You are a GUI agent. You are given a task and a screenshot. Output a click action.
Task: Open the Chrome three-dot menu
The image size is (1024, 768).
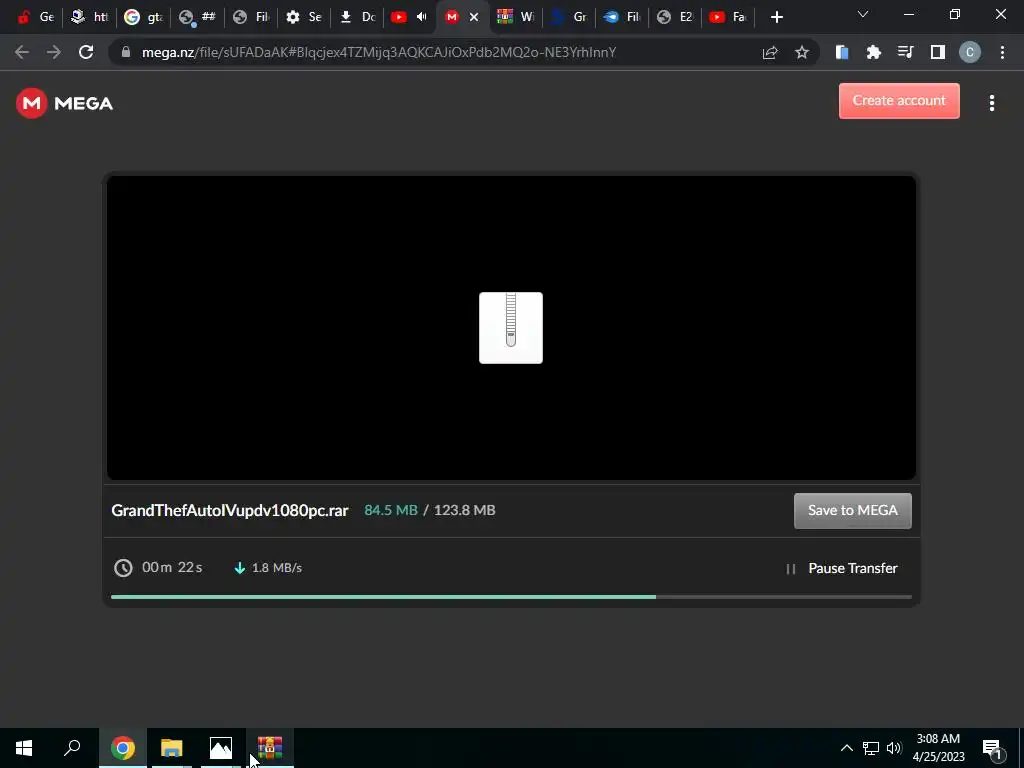[x=1002, y=52]
